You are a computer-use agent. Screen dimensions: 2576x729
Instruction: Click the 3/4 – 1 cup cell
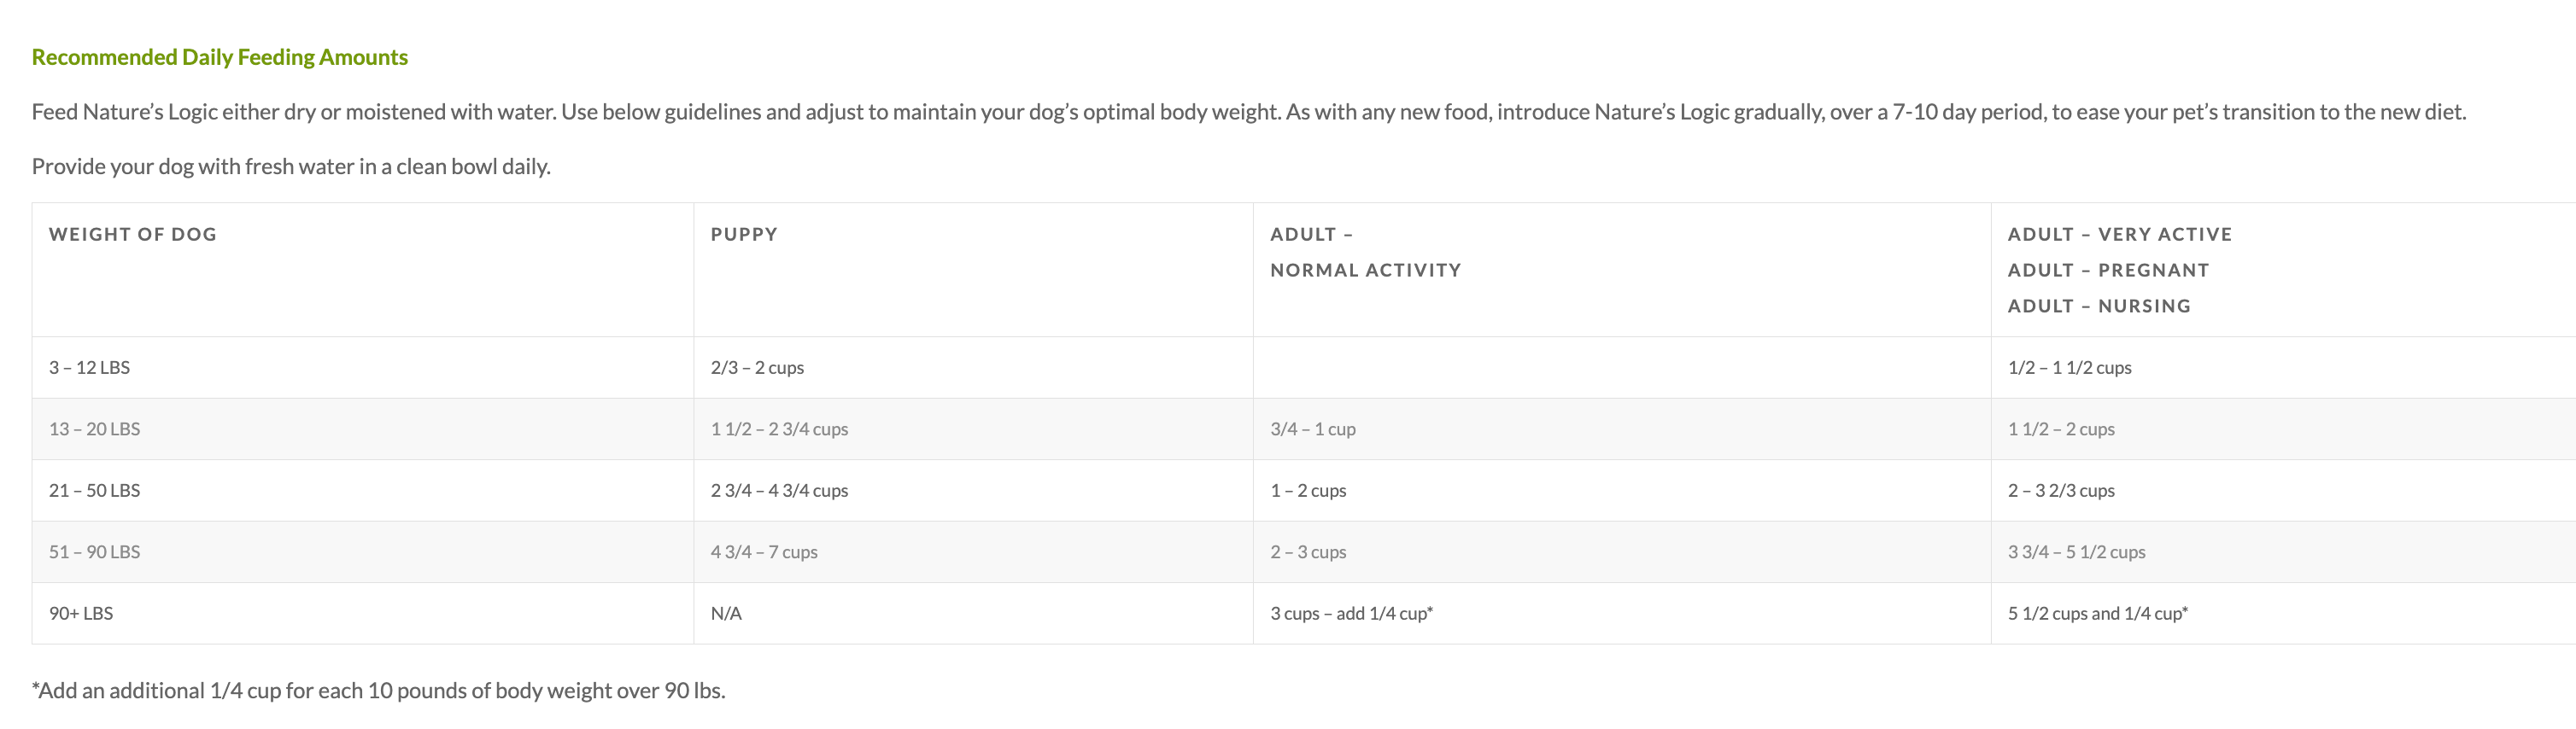click(1313, 429)
